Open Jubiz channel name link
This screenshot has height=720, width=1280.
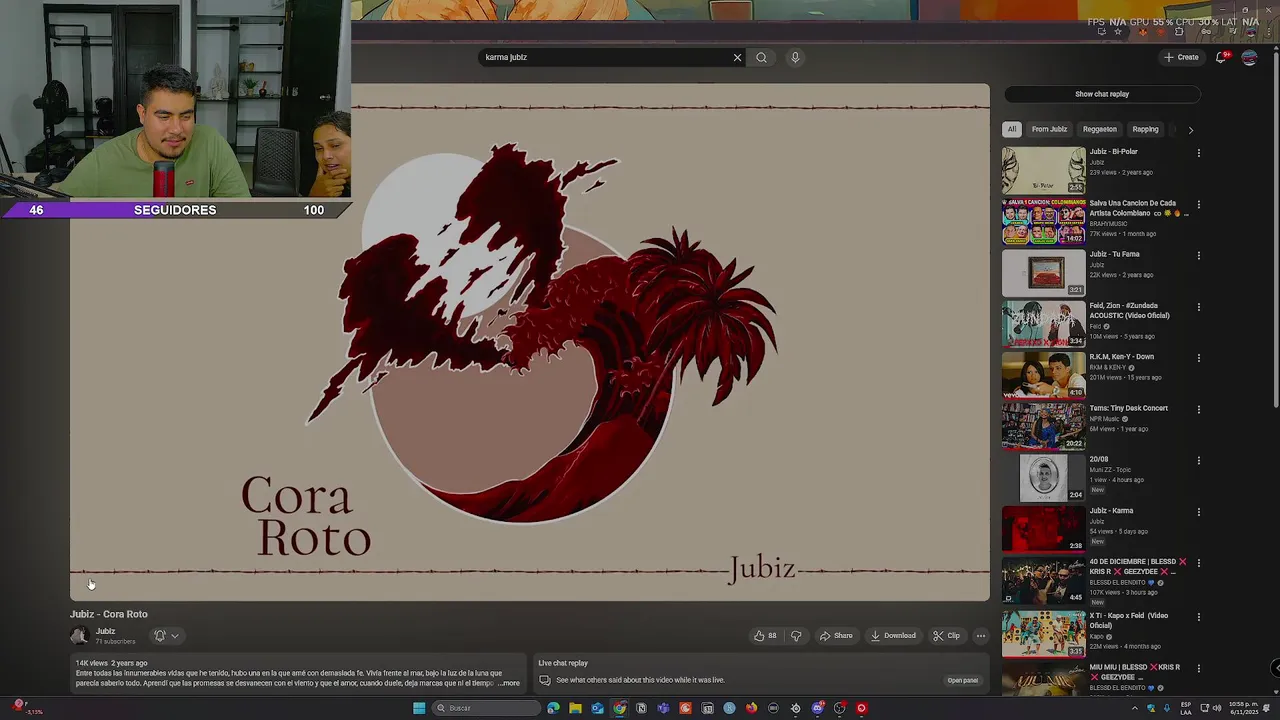[x=105, y=631]
